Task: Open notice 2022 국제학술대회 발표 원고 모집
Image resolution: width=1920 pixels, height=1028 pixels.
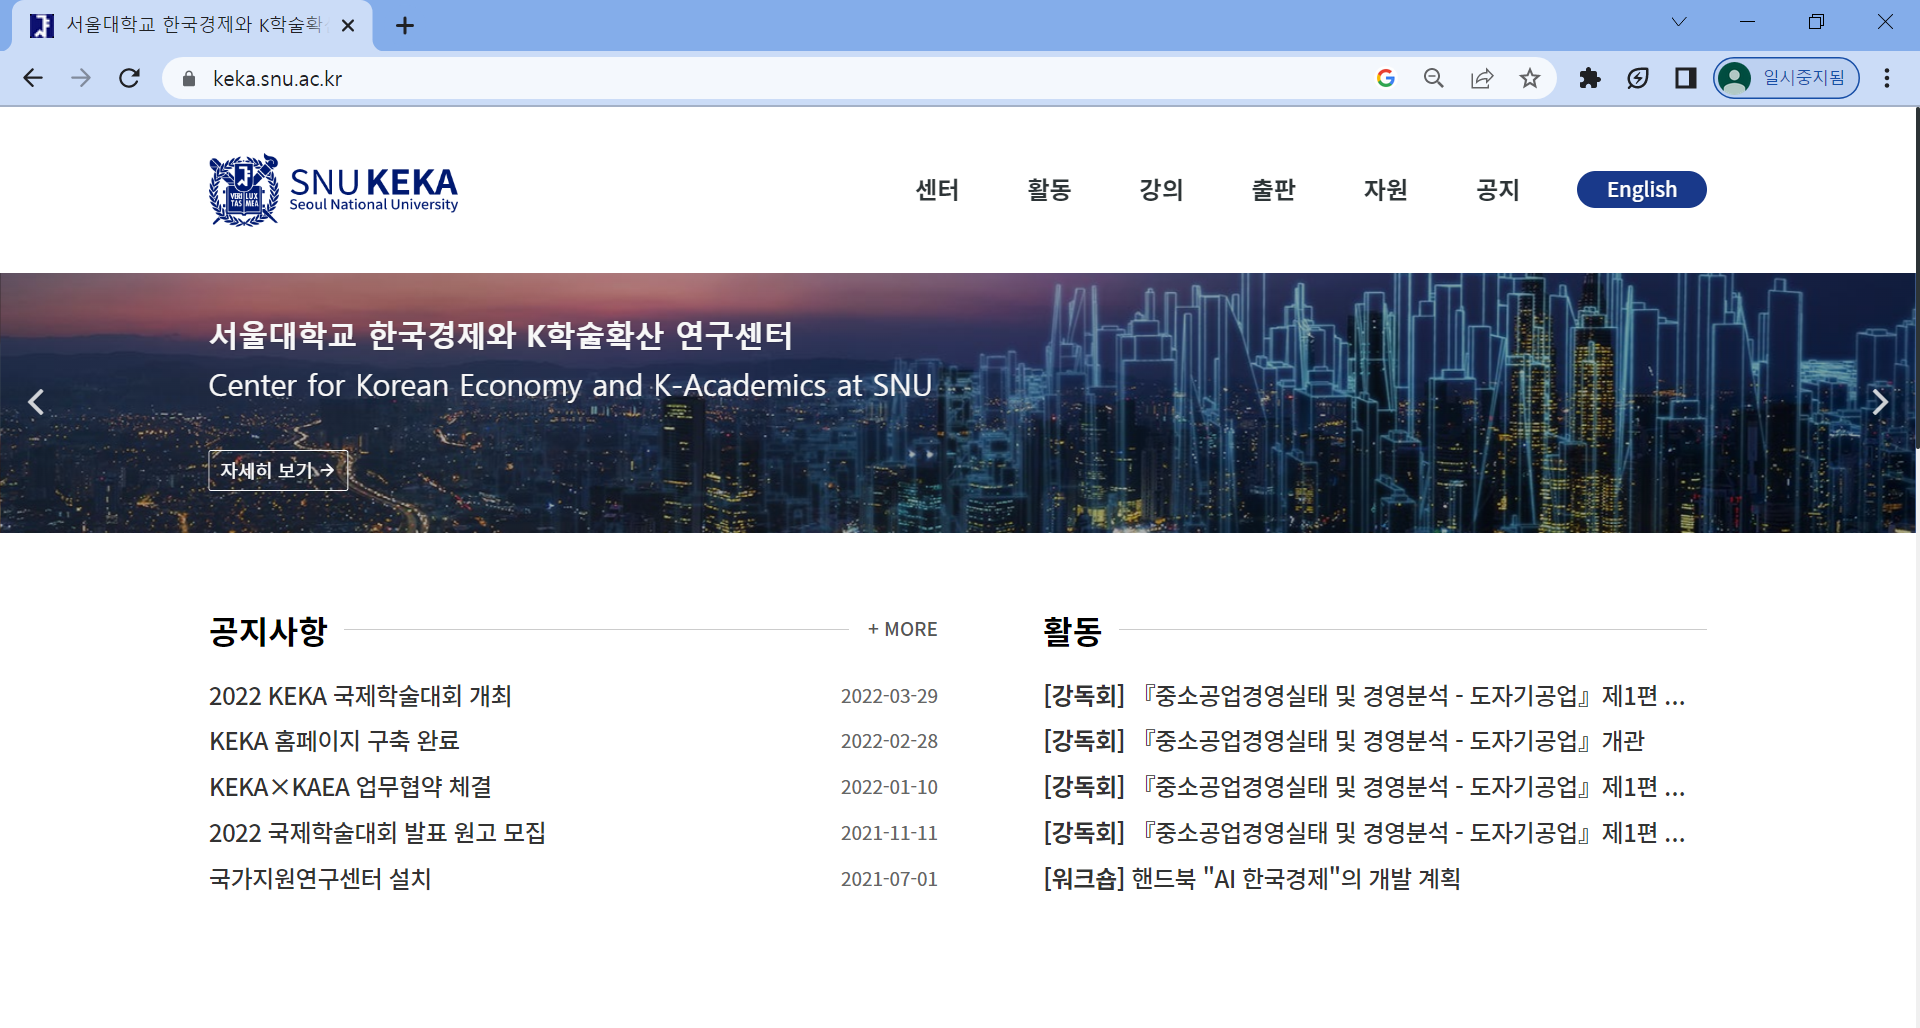Action: pos(377,833)
